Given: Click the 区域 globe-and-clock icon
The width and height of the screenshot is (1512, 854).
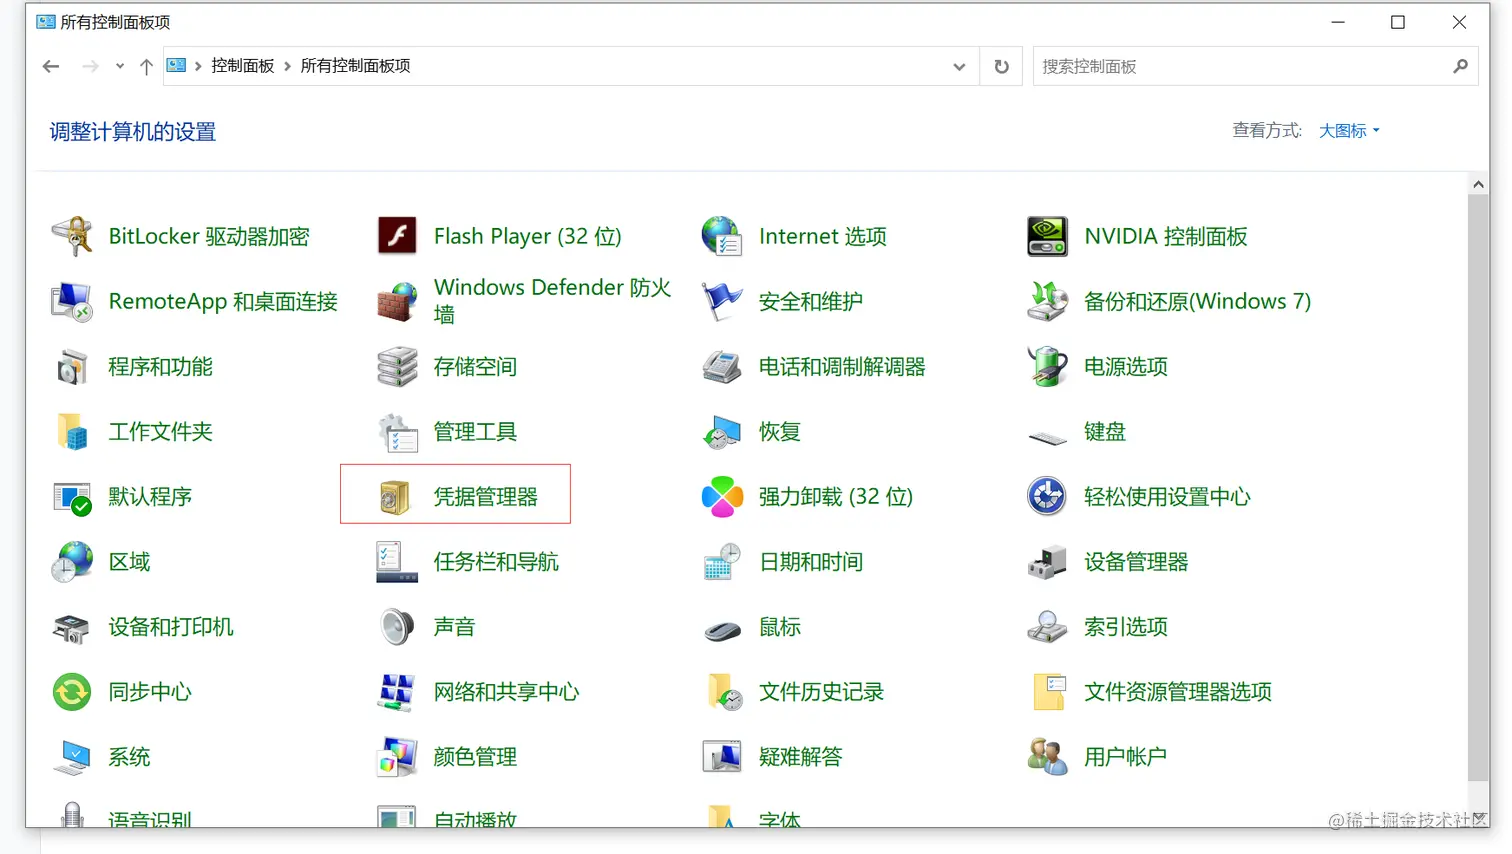Looking at the screenshot, I should [x=72, y=562].
